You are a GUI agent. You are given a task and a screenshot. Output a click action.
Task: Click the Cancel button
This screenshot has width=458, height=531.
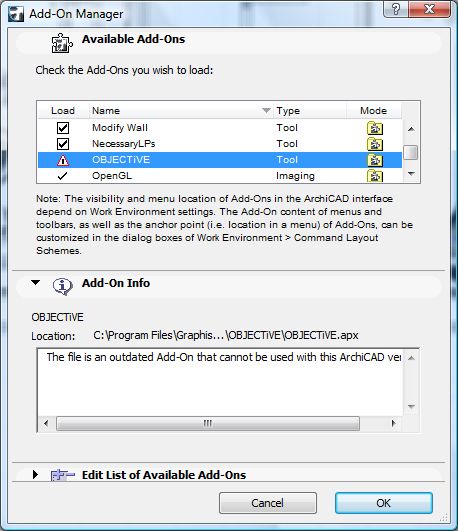(268, 503)
